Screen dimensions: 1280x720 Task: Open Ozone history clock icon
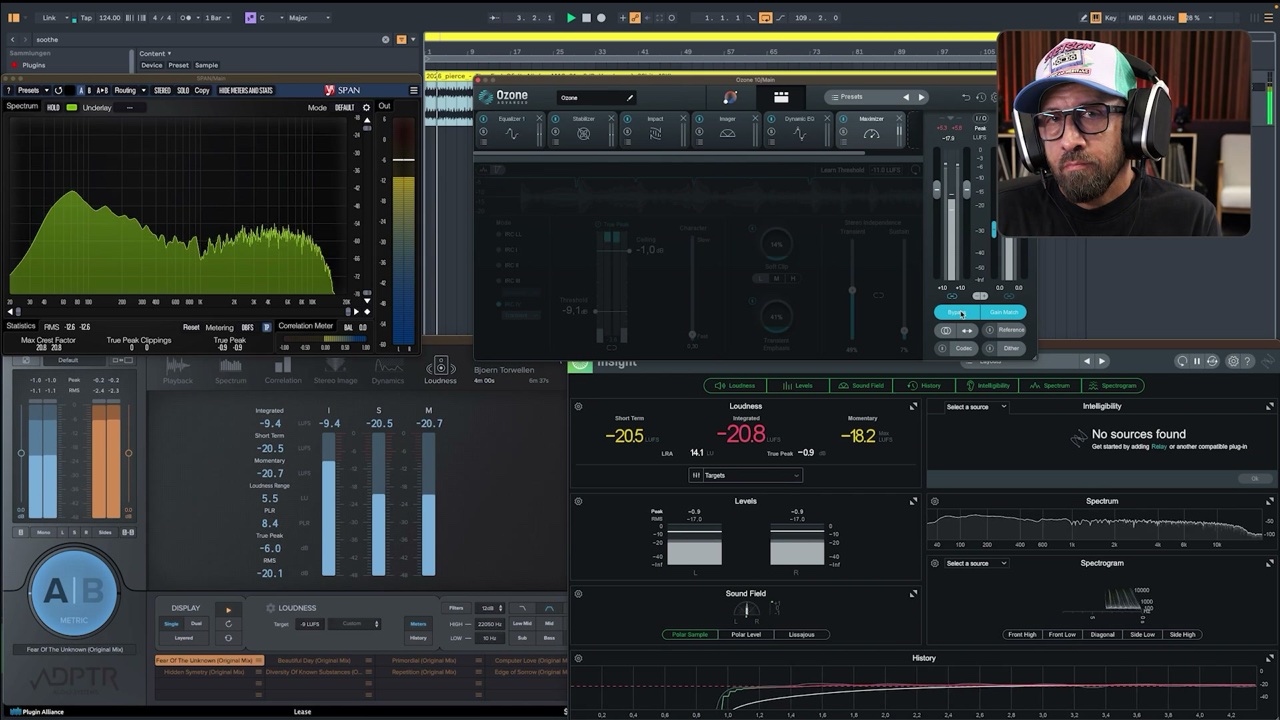(x=980, y=97)
